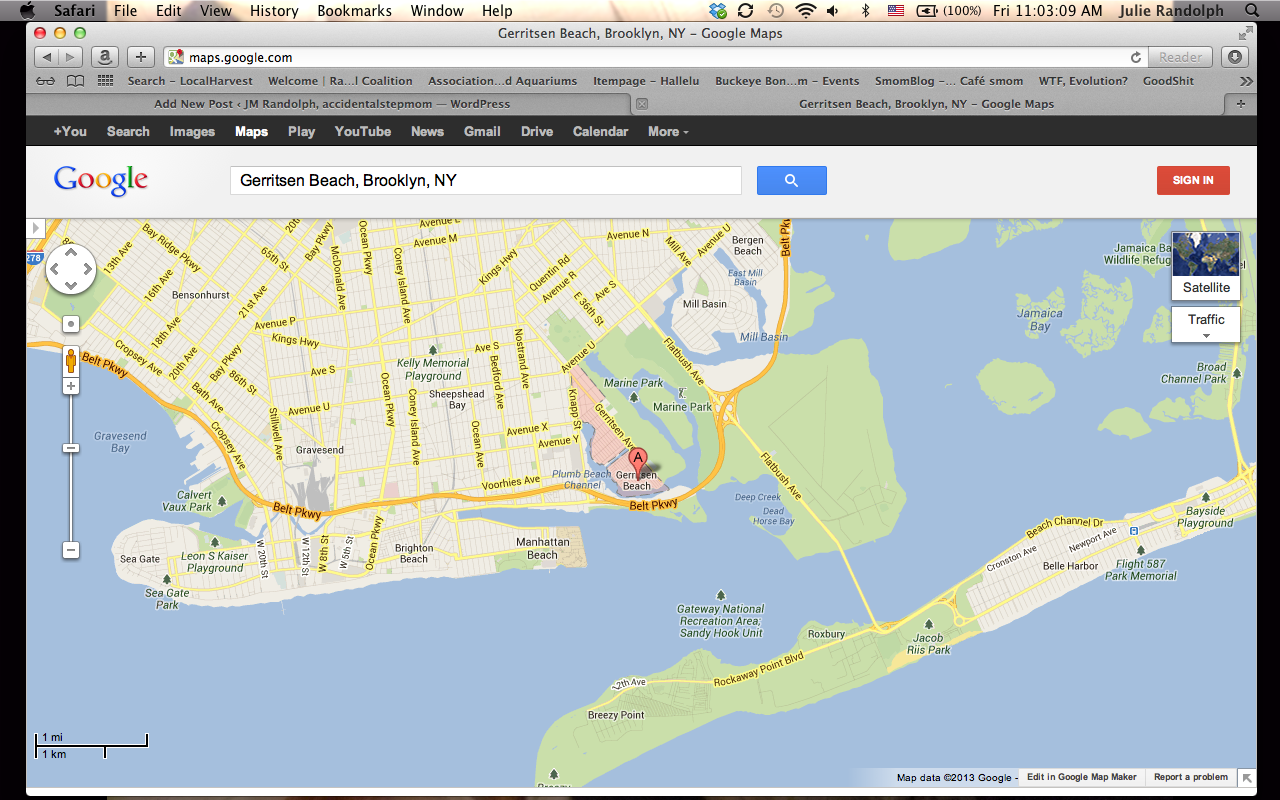Click the map pan navigation control
The width and height of the screenshot is (1280, 800).
(71, 269)
